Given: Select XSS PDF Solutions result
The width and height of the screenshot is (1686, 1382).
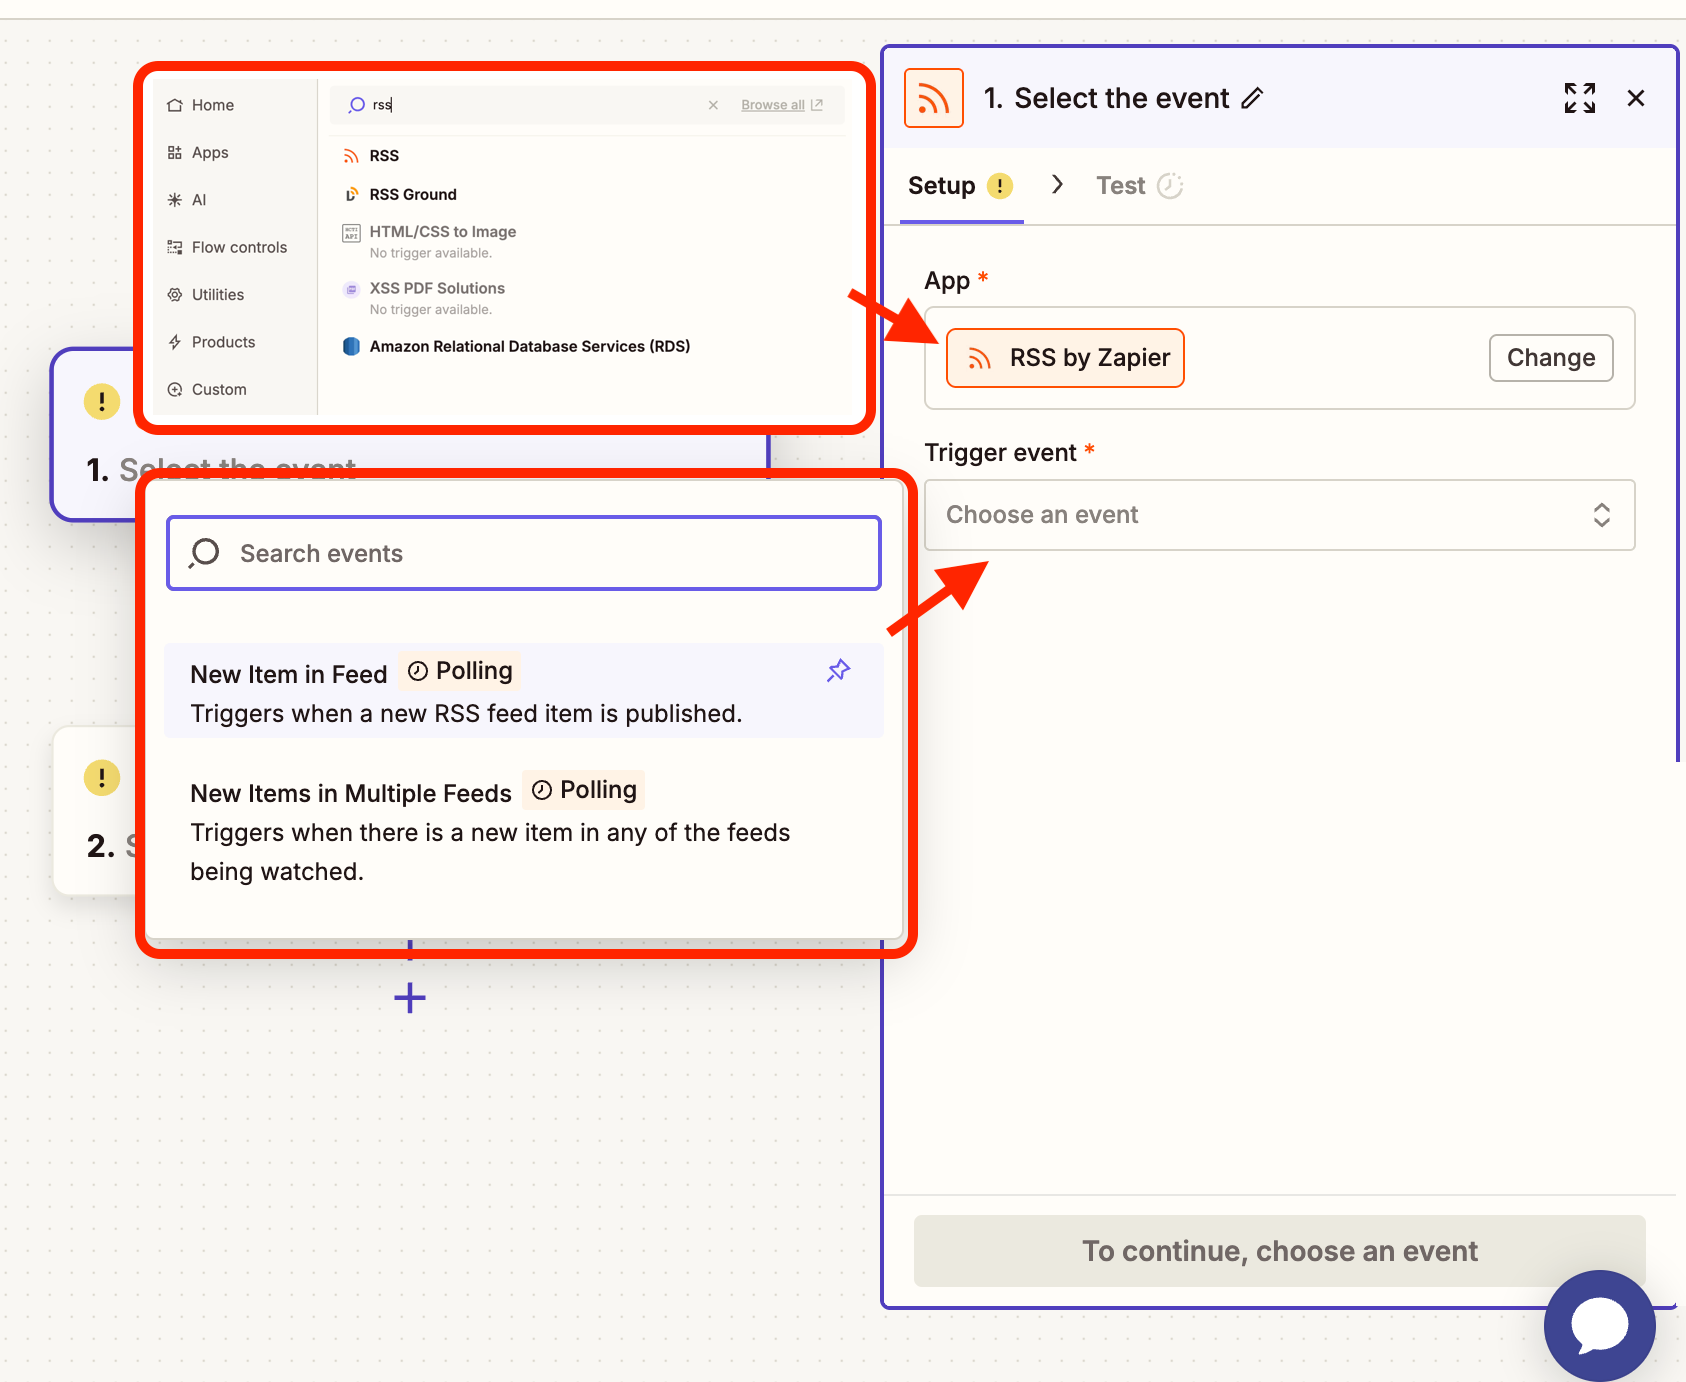Looking at the screenshot, I should click(437, 297).
